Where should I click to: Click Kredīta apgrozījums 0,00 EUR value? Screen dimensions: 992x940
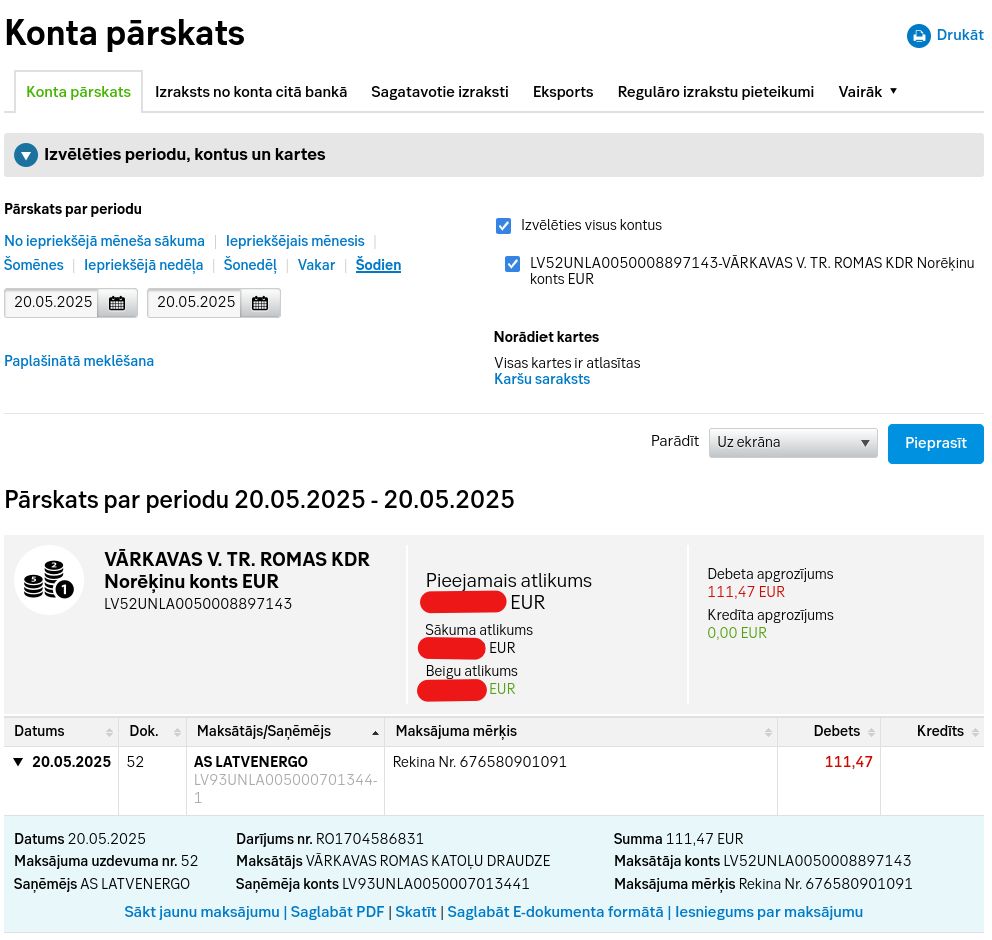point(737,633)
